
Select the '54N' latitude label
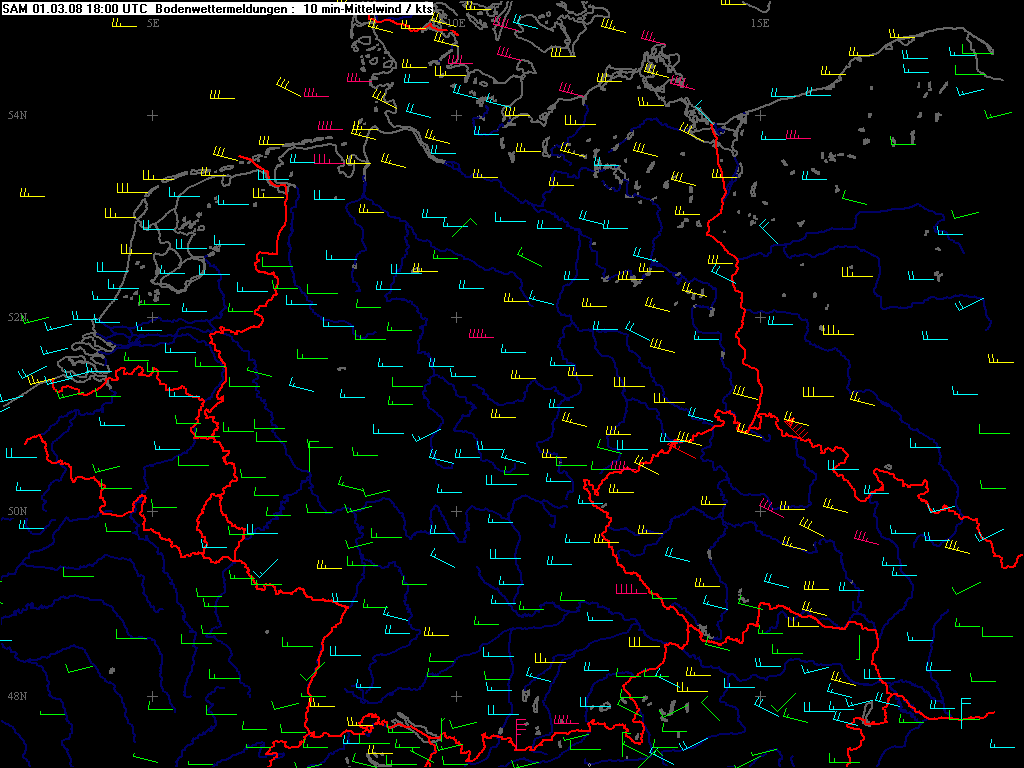point(17,116)
